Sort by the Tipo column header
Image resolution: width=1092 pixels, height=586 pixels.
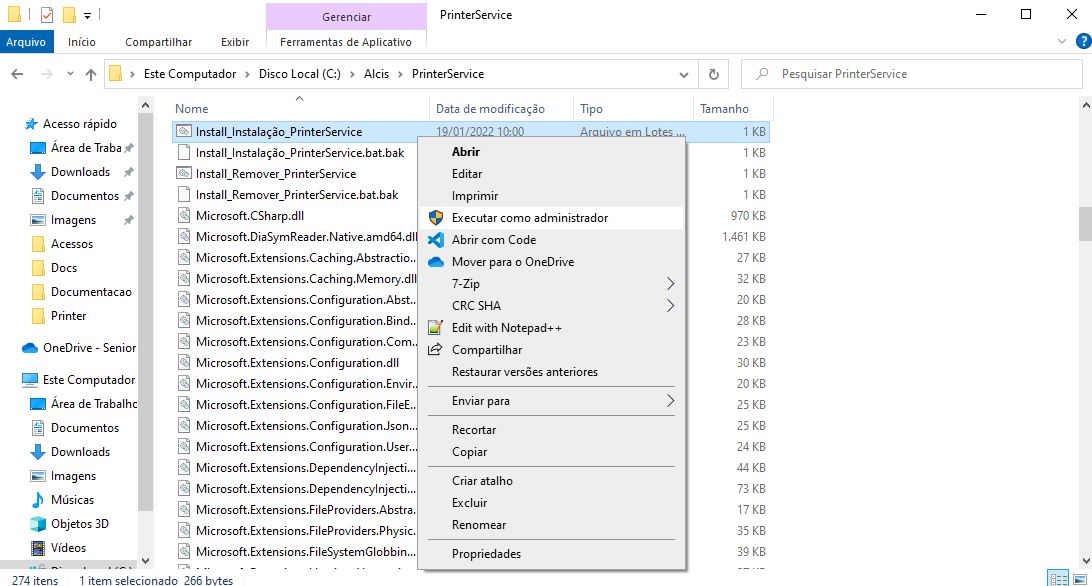591,109
